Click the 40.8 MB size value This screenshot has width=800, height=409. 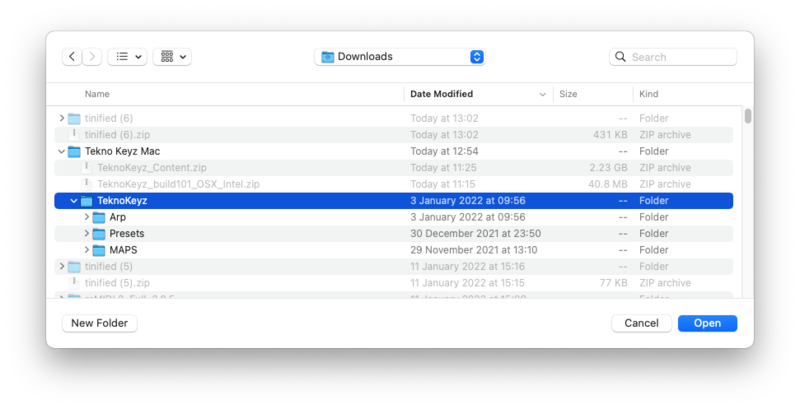coord(608,184)
